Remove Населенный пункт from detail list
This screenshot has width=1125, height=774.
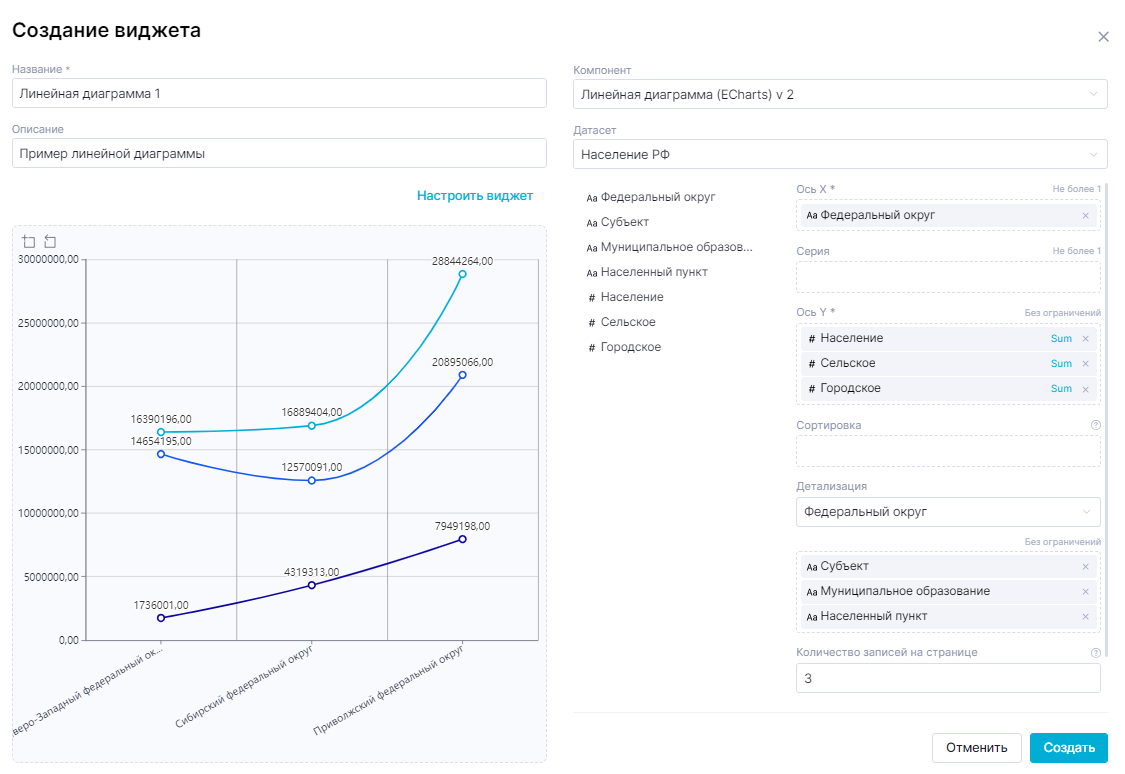pyautogui.click(x=1085, y=616)
